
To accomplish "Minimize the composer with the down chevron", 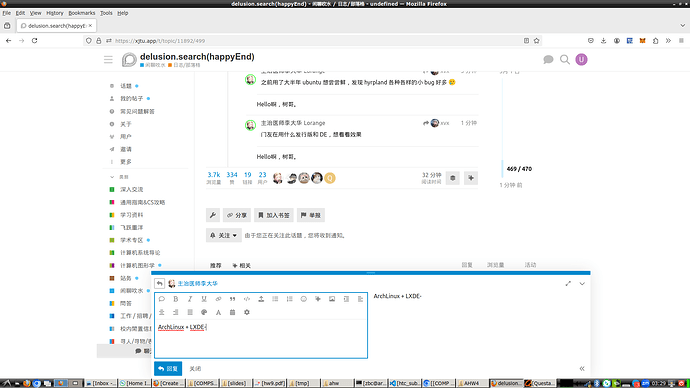I will [x=582, y=284].
